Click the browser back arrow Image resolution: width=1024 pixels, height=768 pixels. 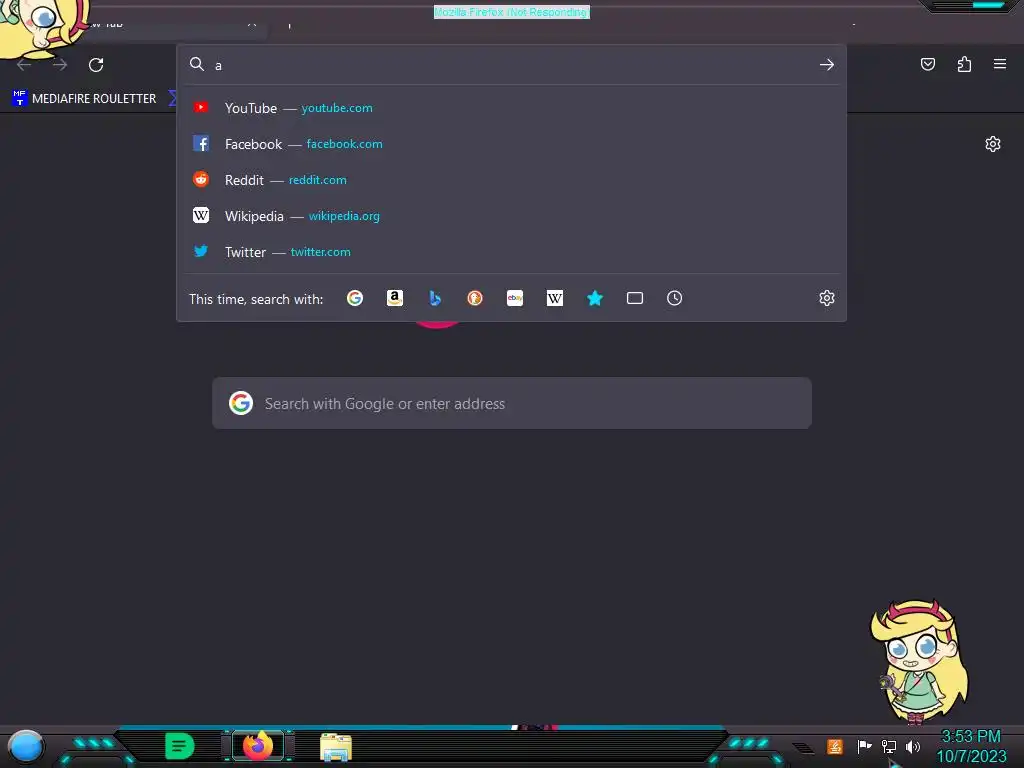[24, 64]
